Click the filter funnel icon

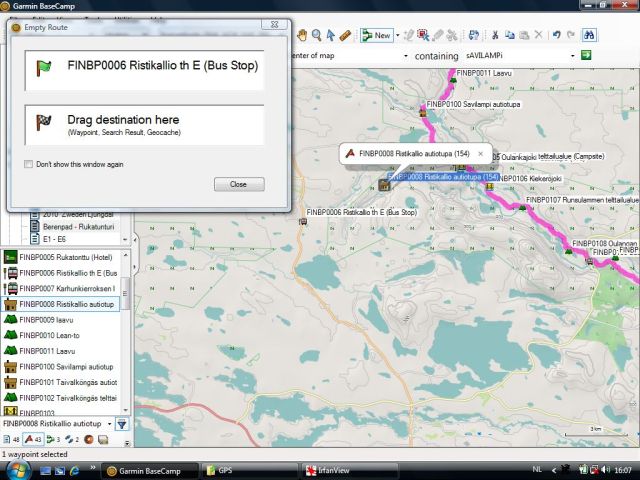[x=122, y=424]
